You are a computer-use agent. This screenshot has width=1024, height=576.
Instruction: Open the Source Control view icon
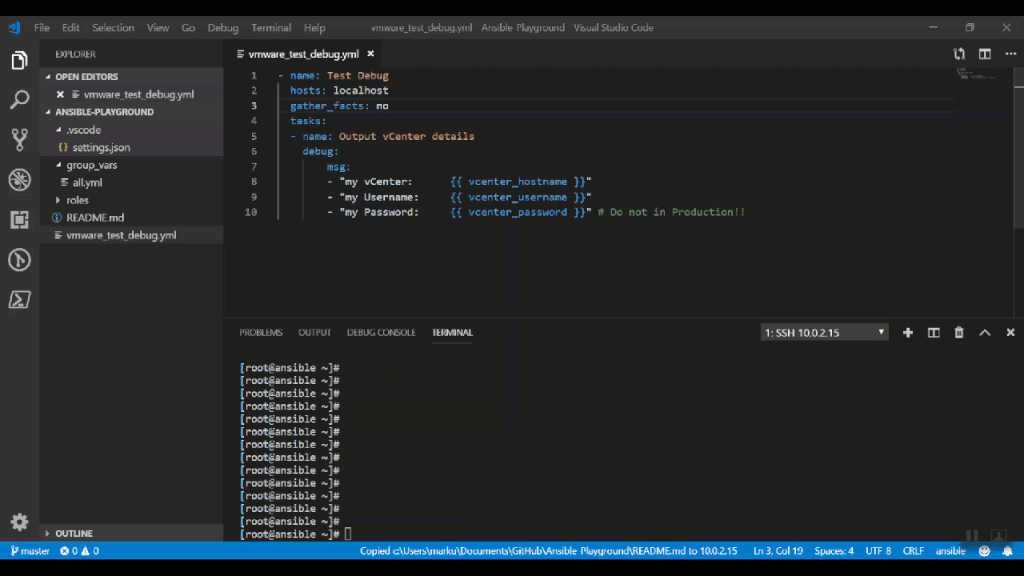click(19, 139)
